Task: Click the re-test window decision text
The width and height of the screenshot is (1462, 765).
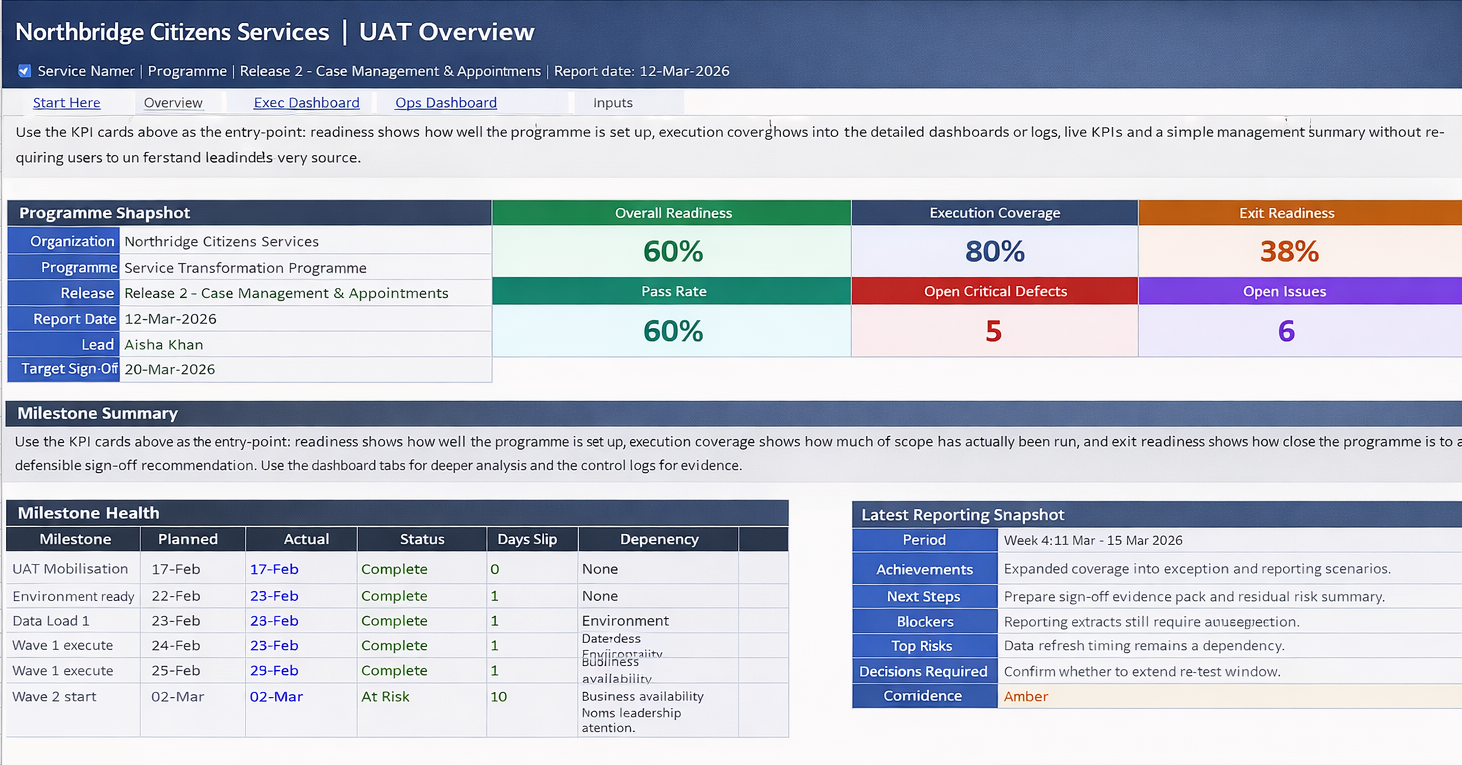Action: pyautogui.click(x=1142, y=671)
